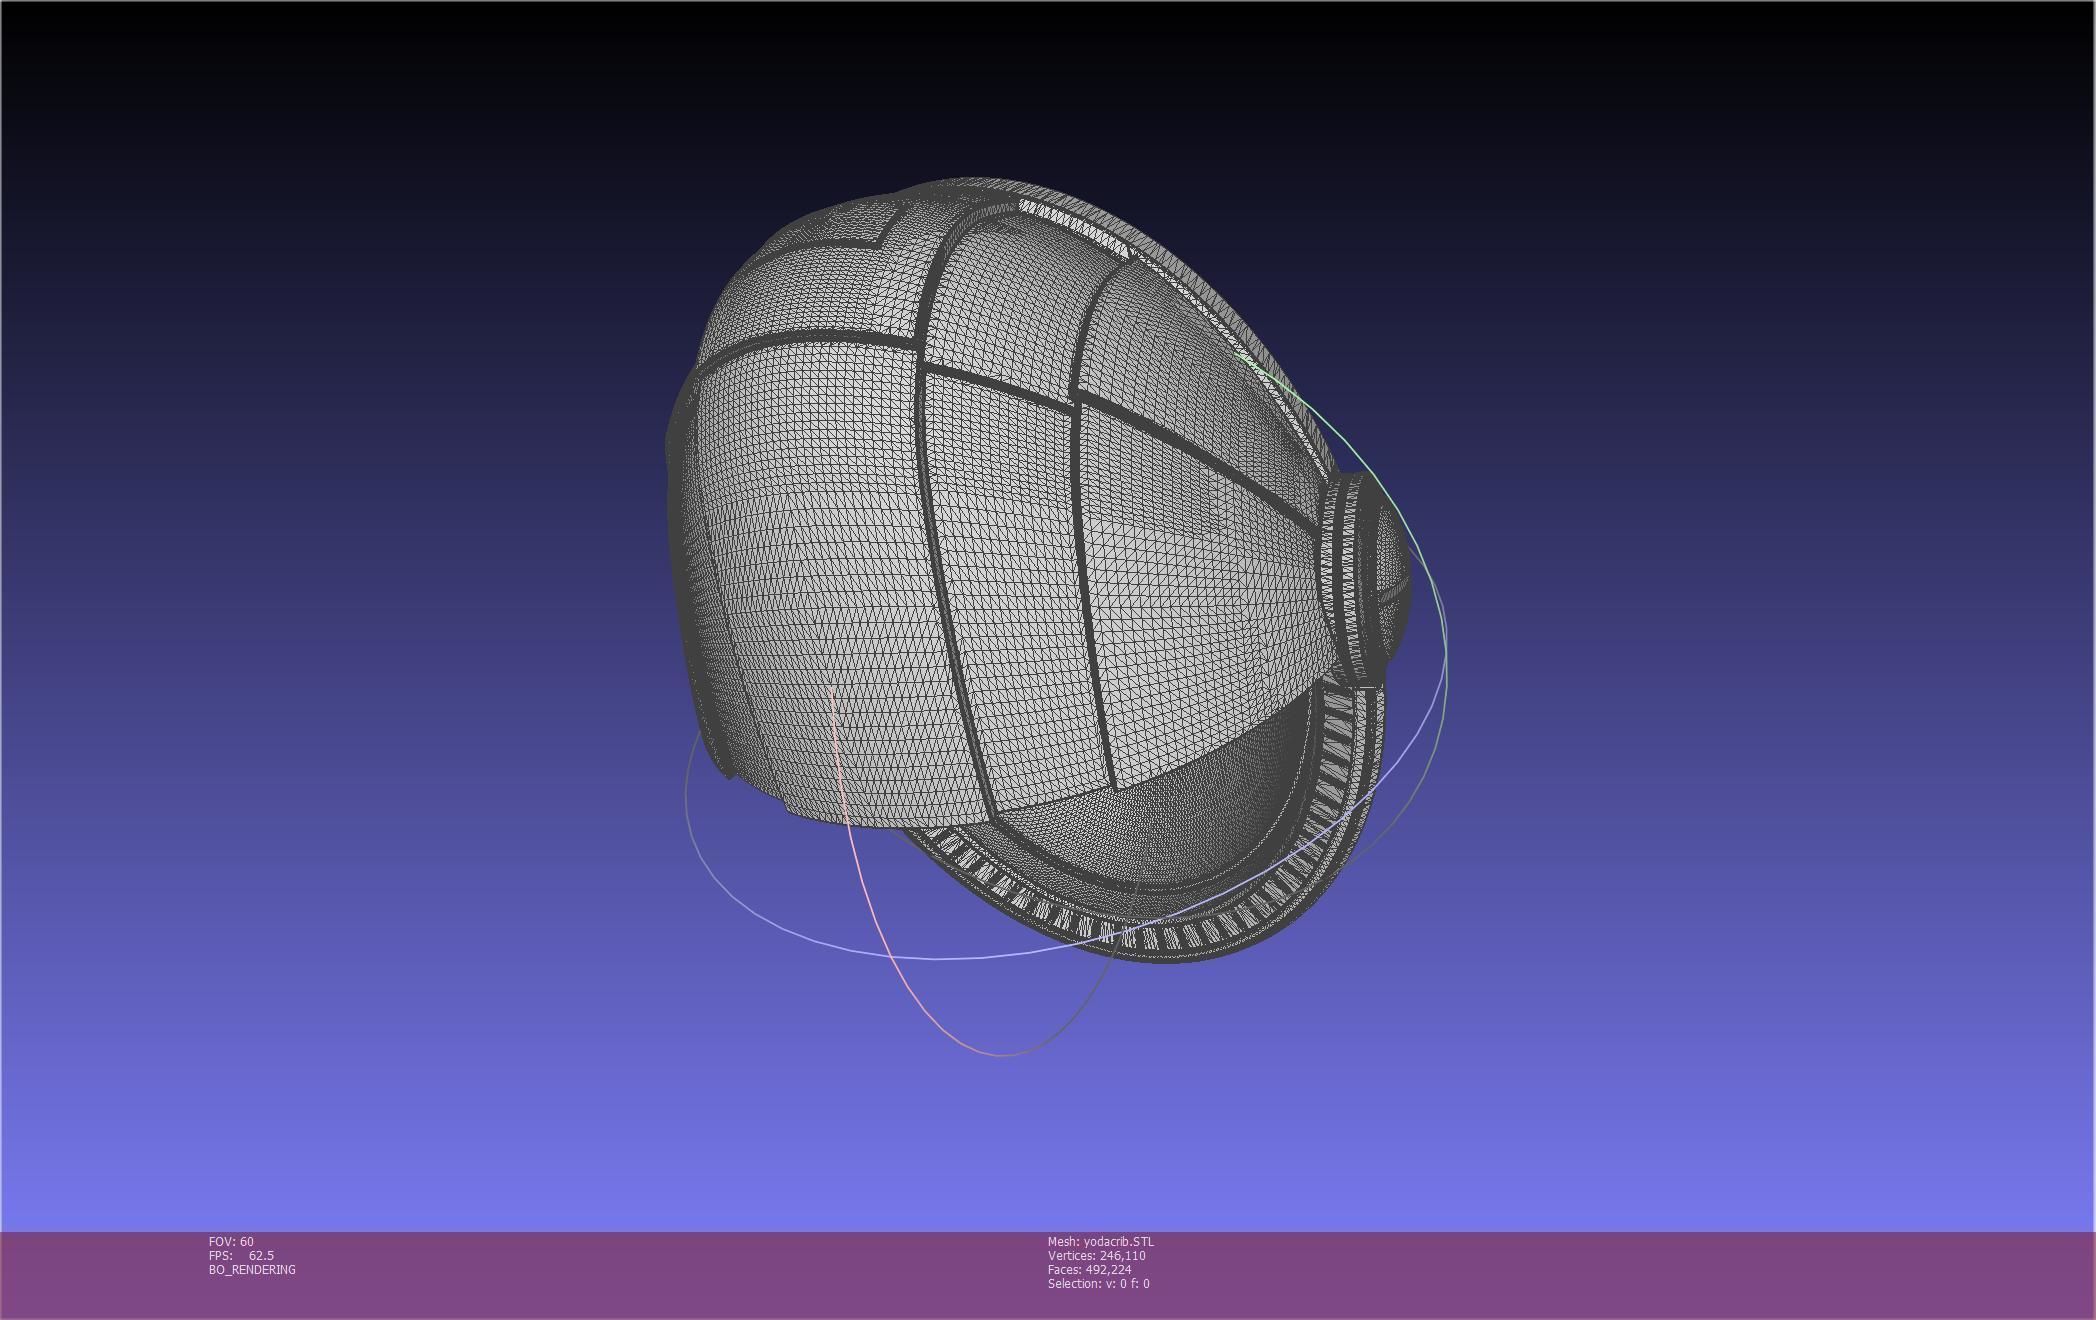Click the Selection: v: 0 f: 0 text

[x=1098, y=1283]
